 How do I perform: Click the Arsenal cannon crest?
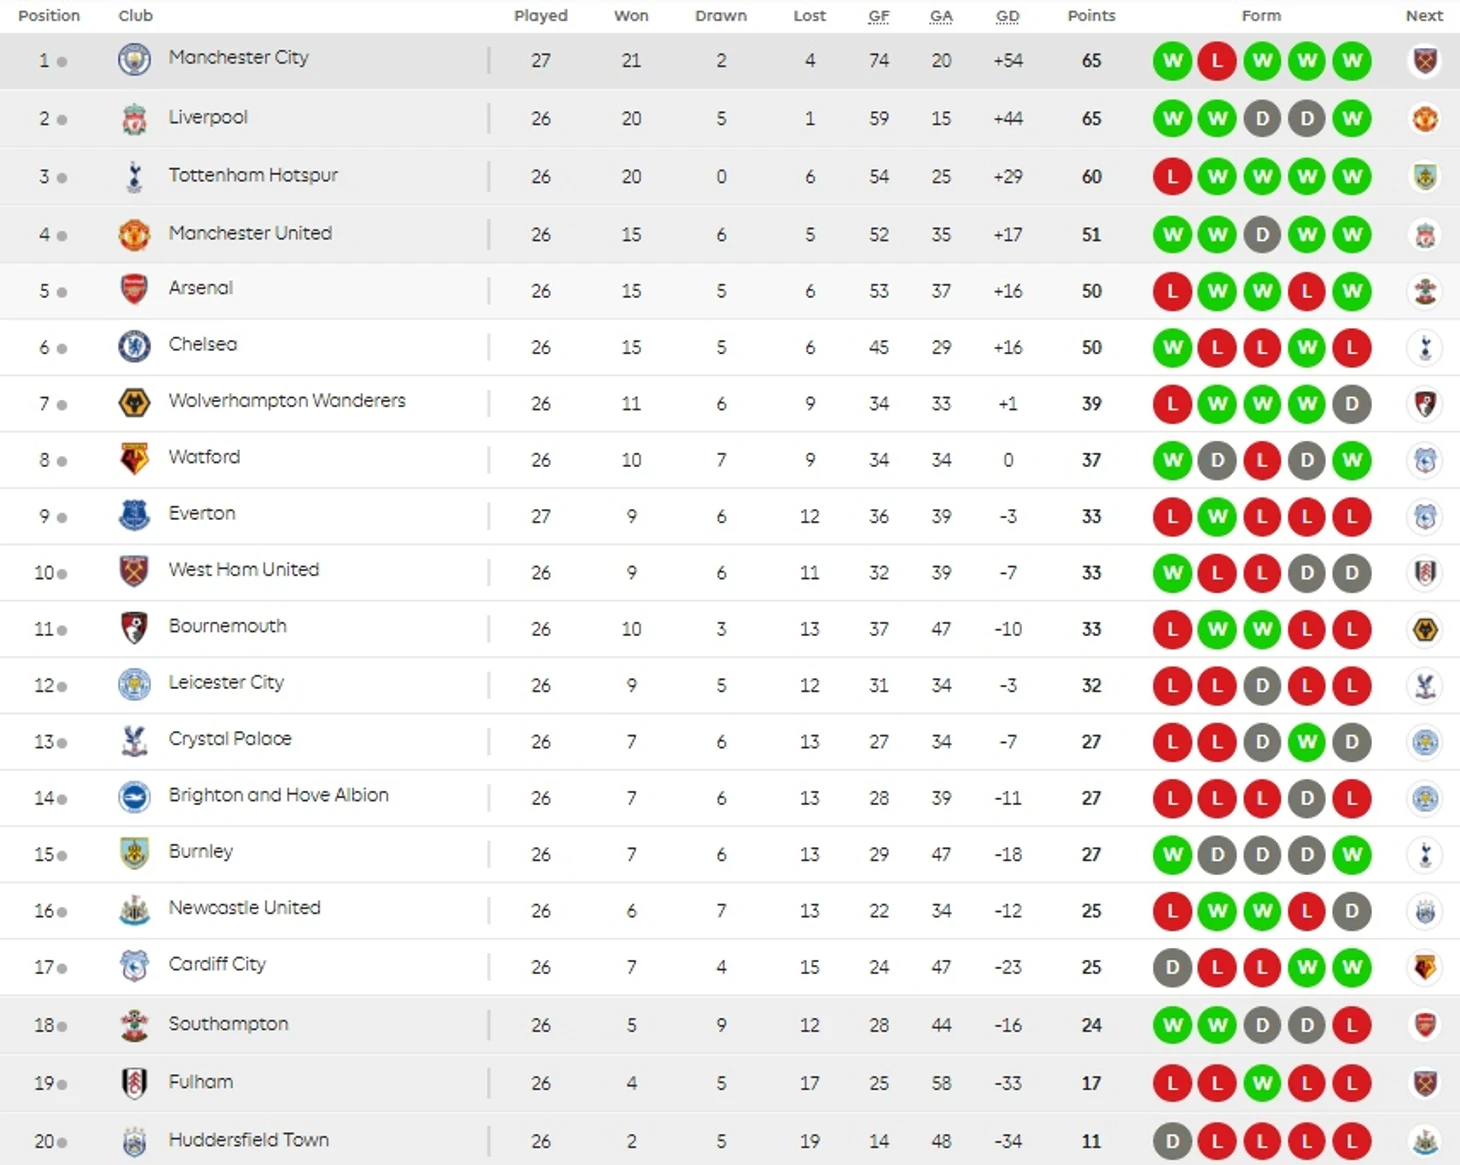click(134, 290)
